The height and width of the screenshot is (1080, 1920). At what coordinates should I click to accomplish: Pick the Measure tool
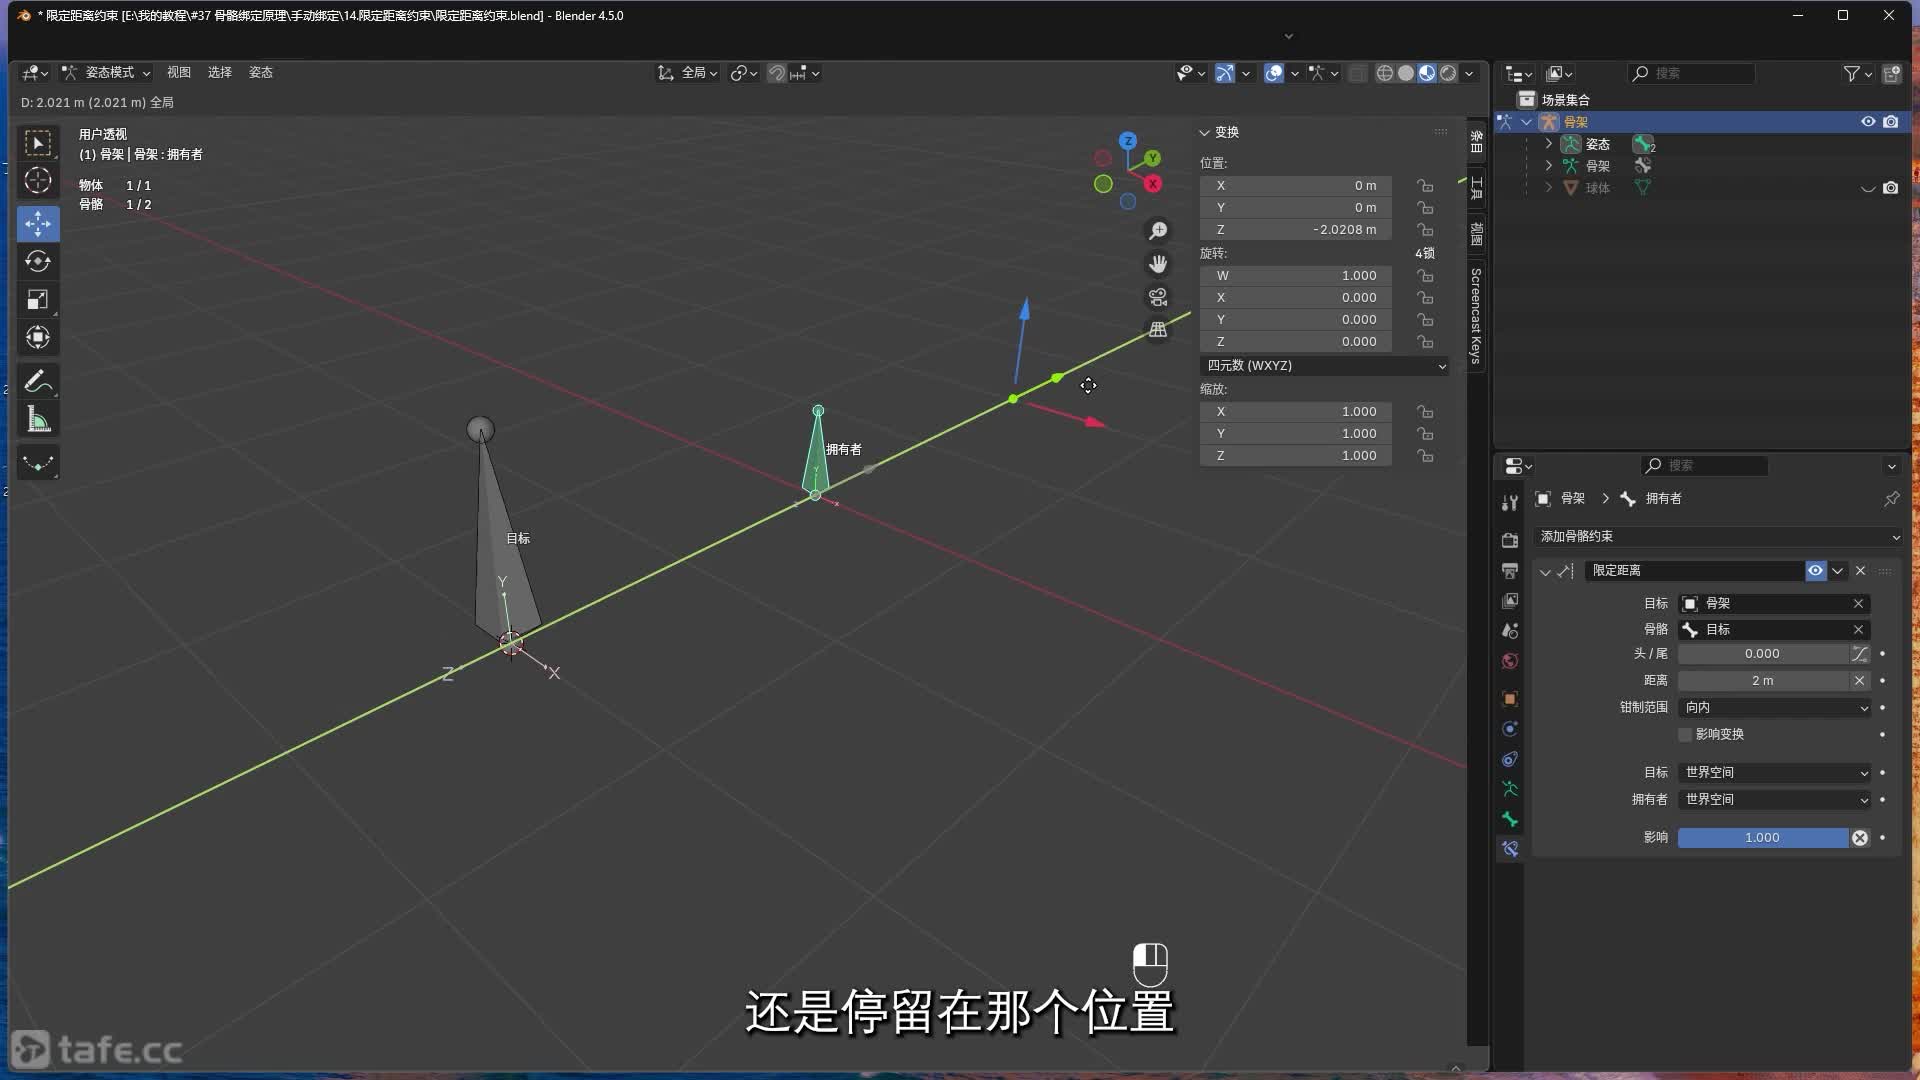click(x=38, y=419)
